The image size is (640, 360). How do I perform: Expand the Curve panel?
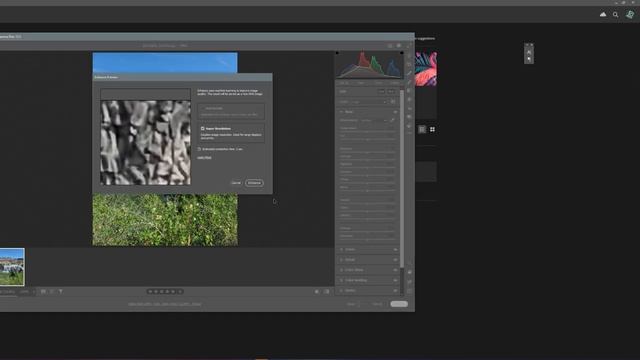[x=341, y=249]
